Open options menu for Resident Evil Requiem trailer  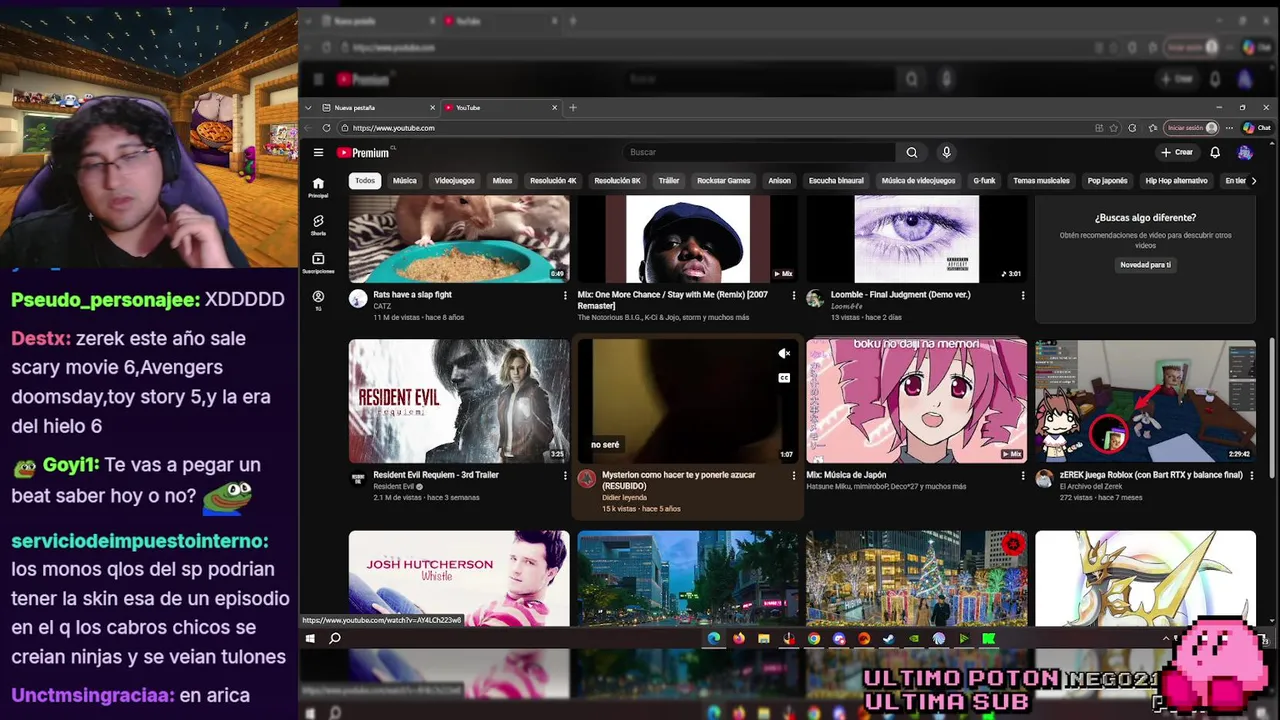click(565, 476)
